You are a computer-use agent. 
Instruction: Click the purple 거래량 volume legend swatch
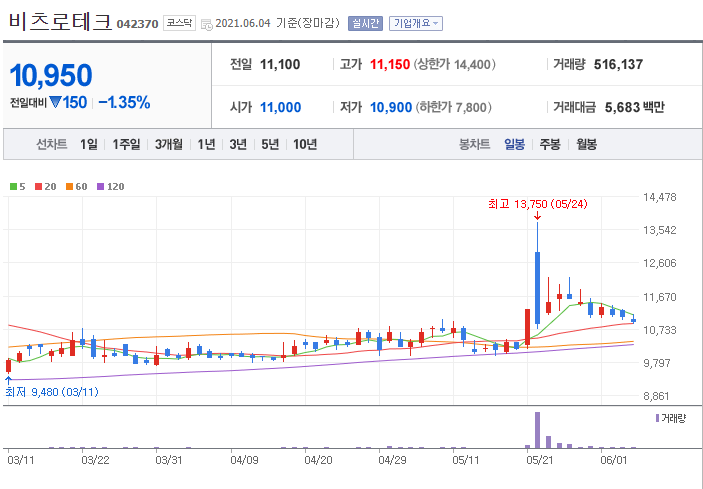[657, 418]
